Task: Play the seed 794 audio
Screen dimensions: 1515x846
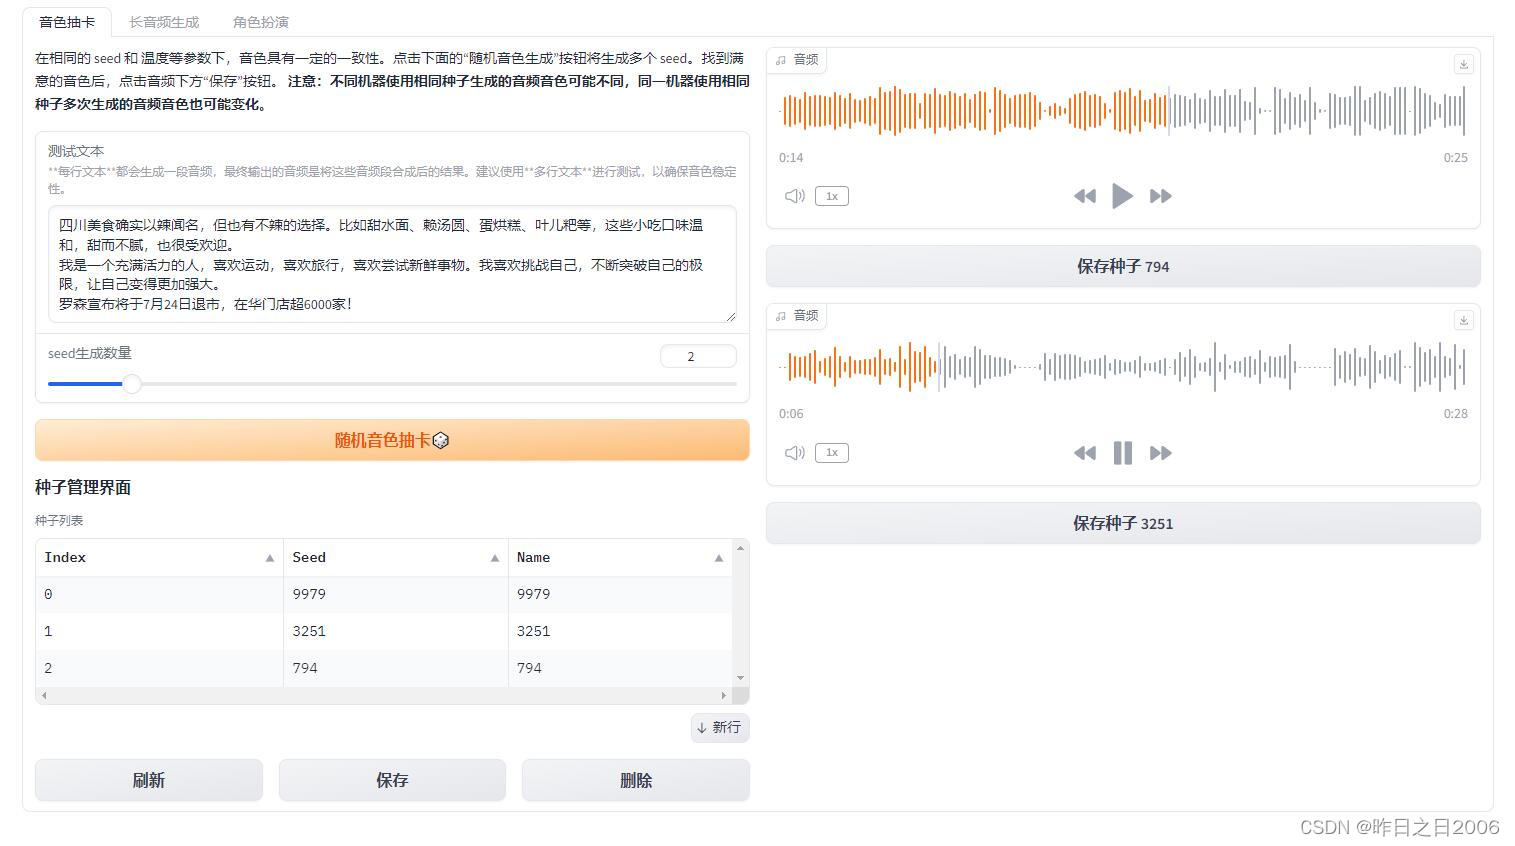Action: click(1123, 196)
